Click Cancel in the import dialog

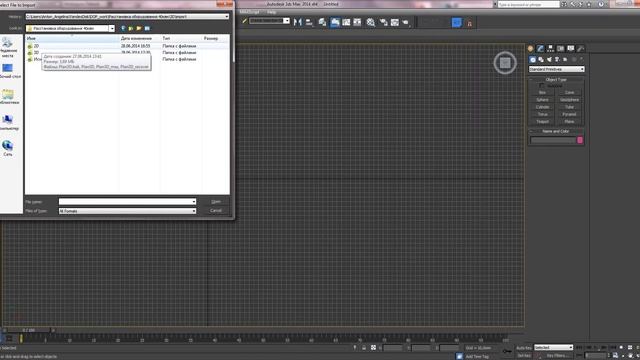[216, 211]
